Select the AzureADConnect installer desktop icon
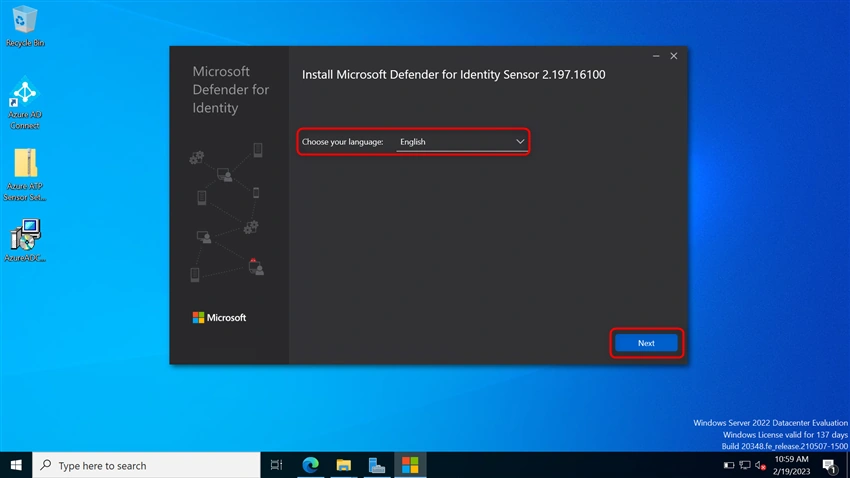This screenshot has height=478, width=850. 24,241
